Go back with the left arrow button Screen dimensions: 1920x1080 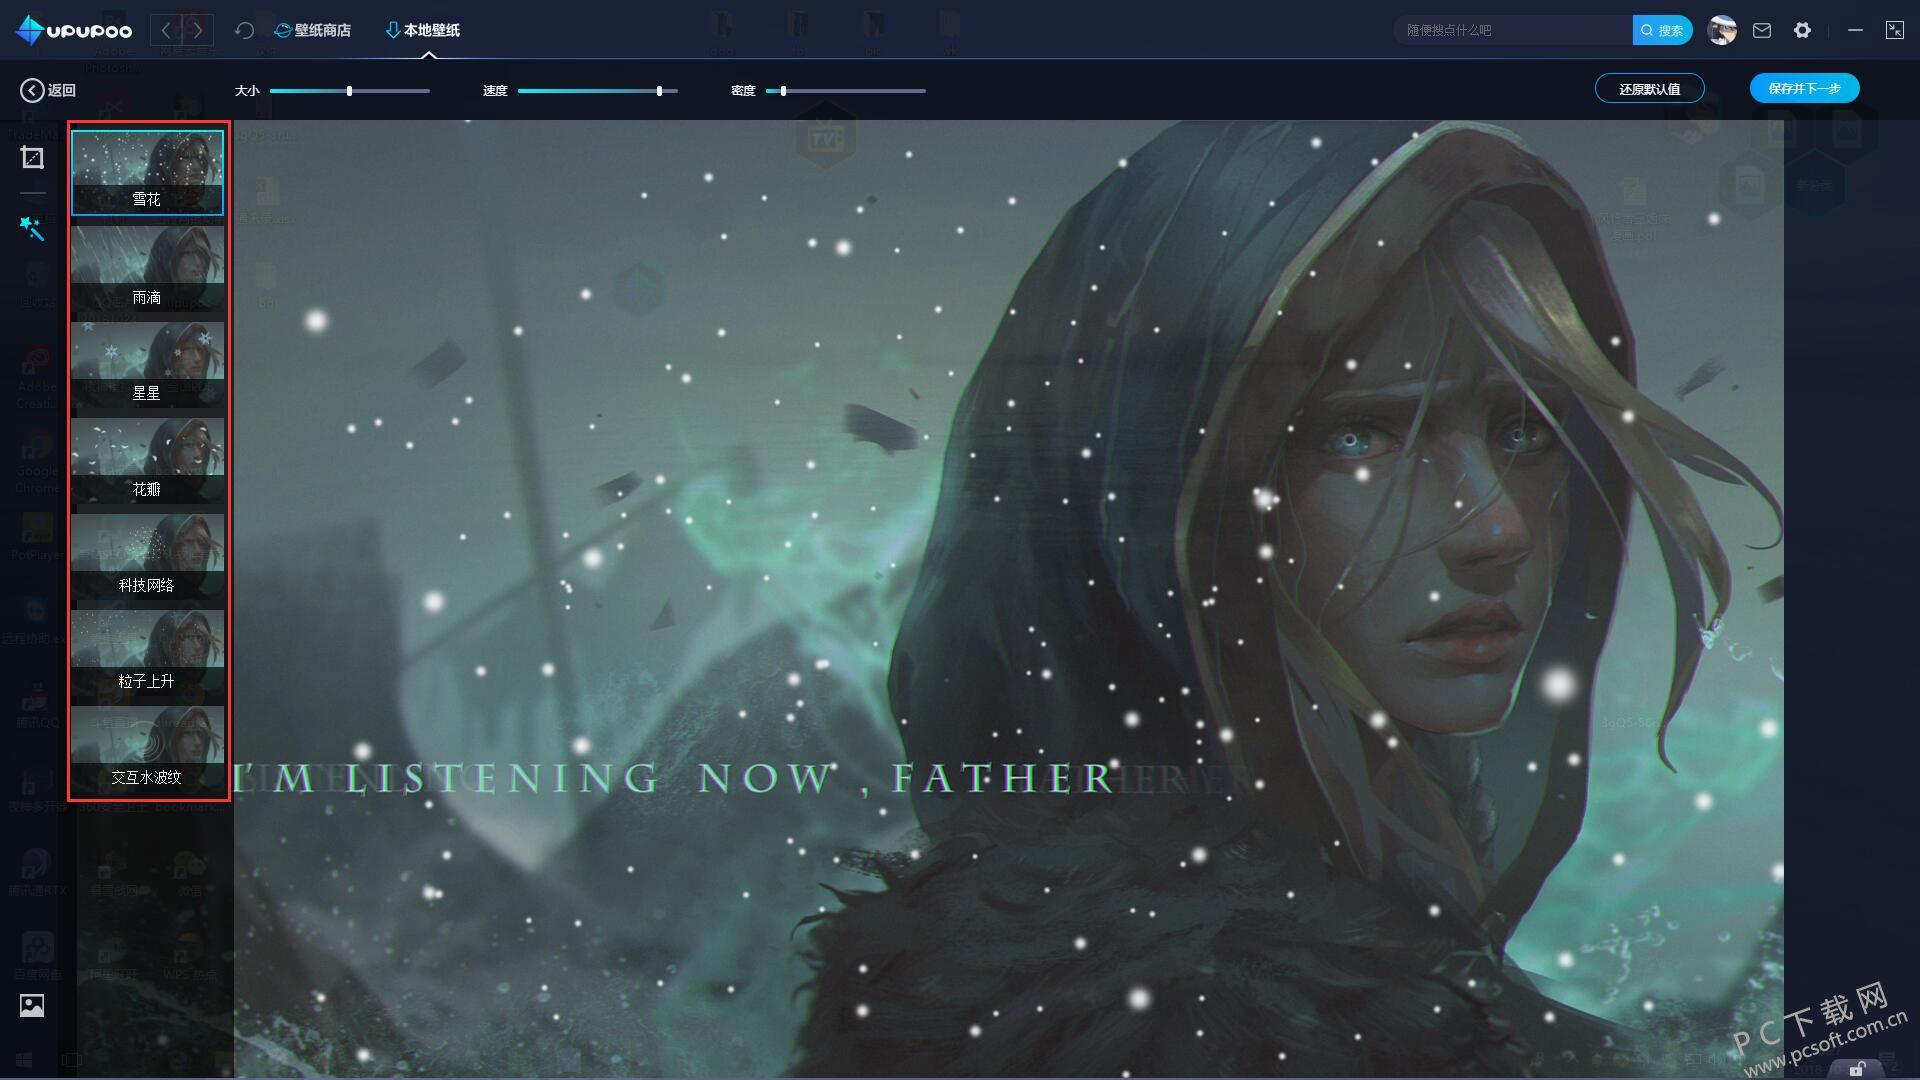coord(166,30)
